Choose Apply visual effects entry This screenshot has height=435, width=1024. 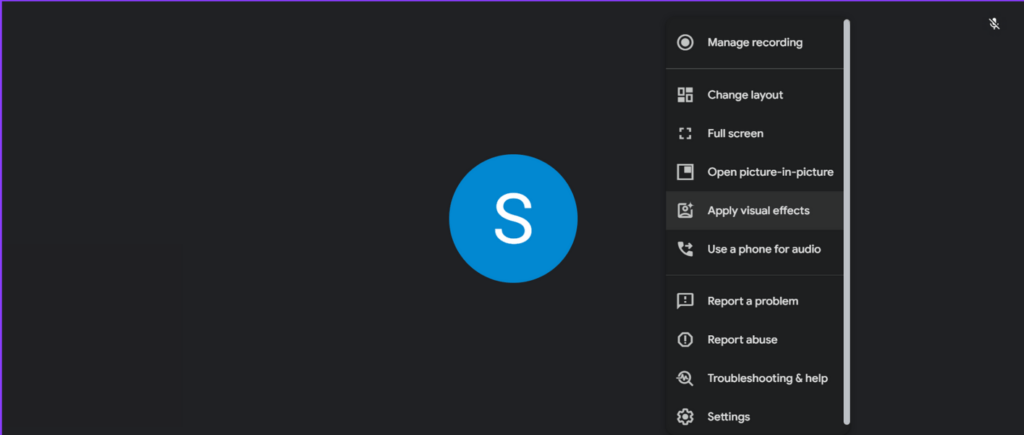tap(754, 210)
